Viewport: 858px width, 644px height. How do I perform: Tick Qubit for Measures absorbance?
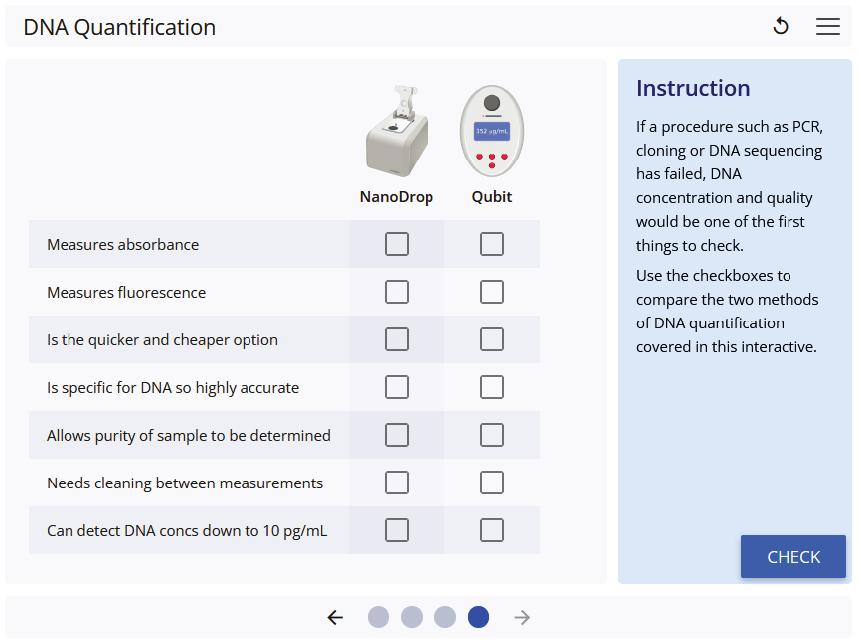(x=492, y=244)
